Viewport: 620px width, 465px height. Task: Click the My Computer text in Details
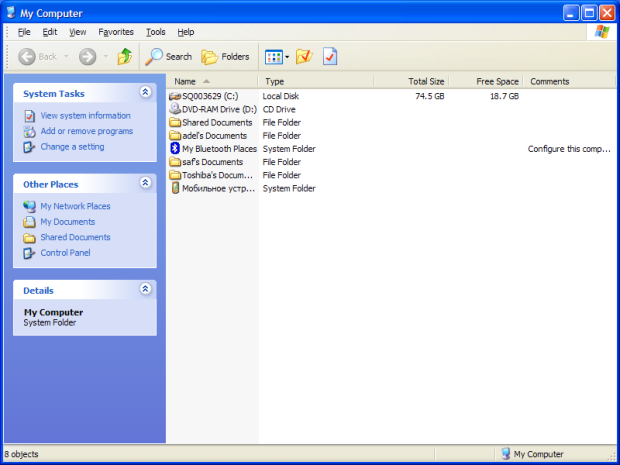coord(53,312)
